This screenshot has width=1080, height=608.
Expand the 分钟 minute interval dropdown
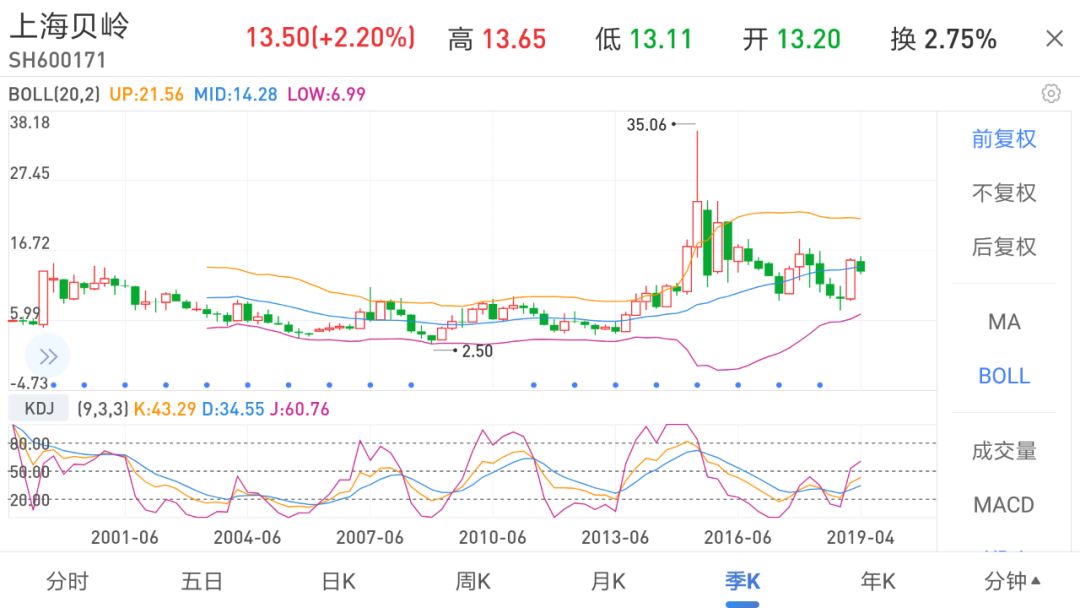pyautogui.click(x=1012, y=582)
